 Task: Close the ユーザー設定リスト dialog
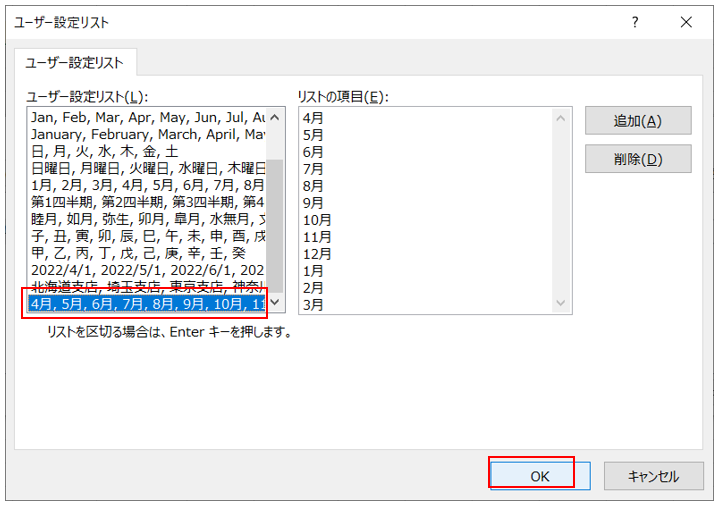coord(686,22)
